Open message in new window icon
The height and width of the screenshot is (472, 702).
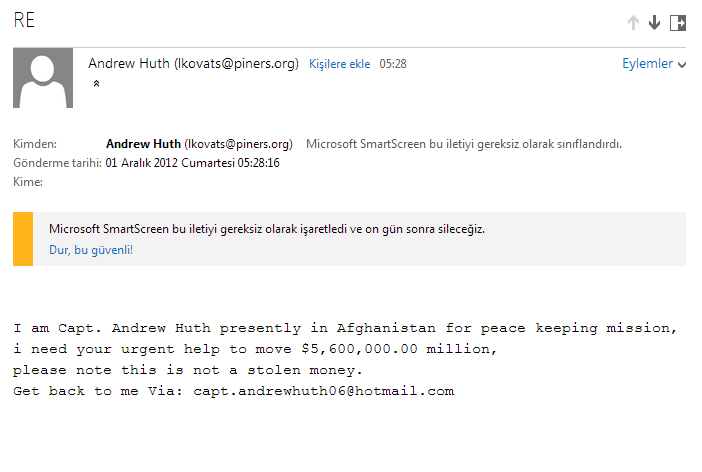(678, 22)
